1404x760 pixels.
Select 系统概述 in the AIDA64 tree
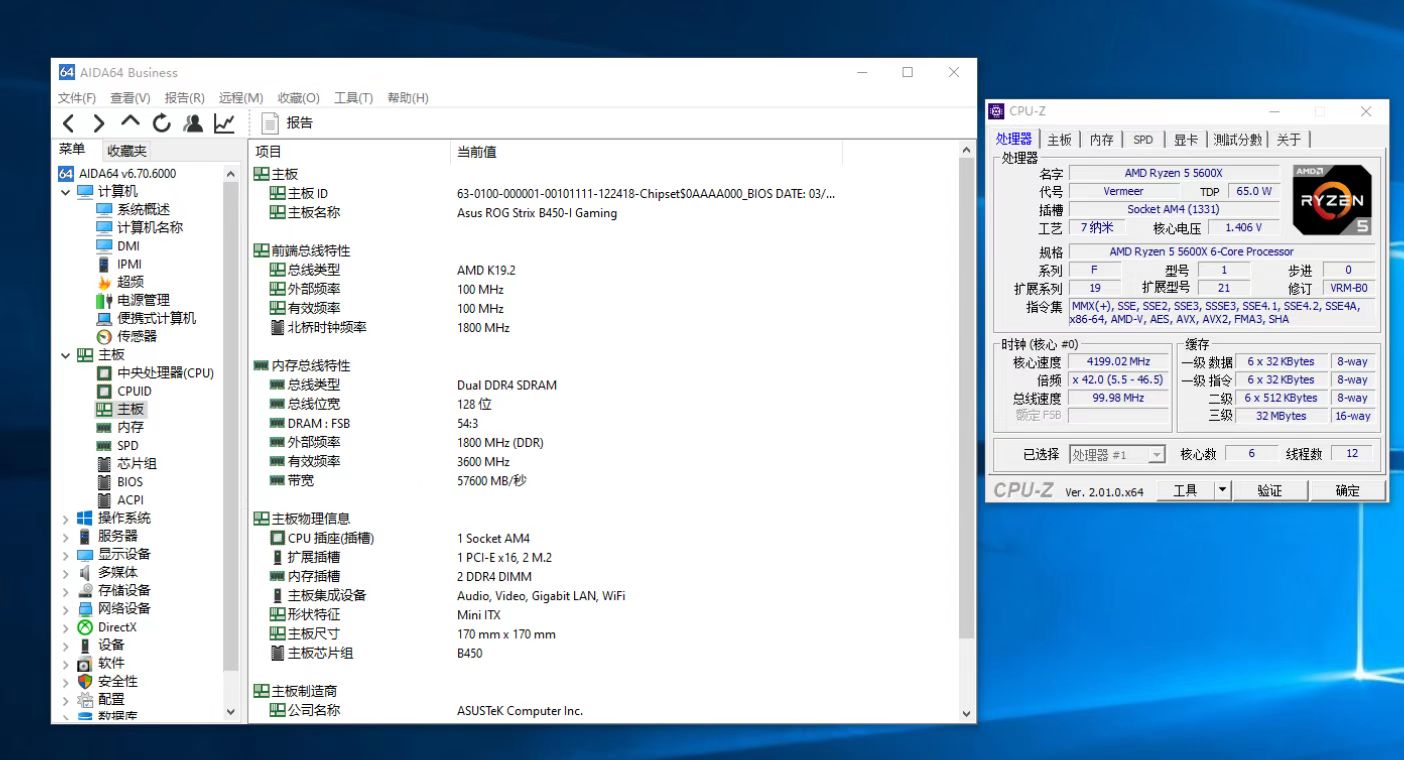(143, 209)
